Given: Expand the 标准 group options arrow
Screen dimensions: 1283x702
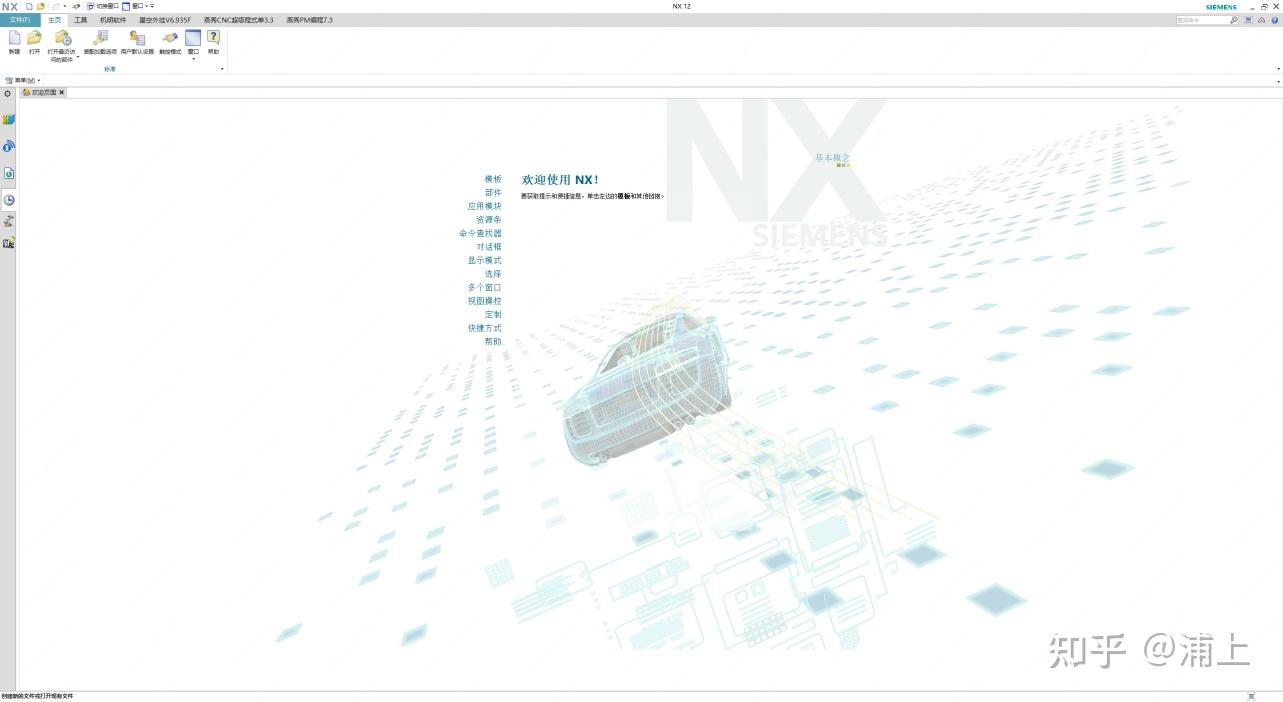Looking at the screenshot, I should pos(222,69).
